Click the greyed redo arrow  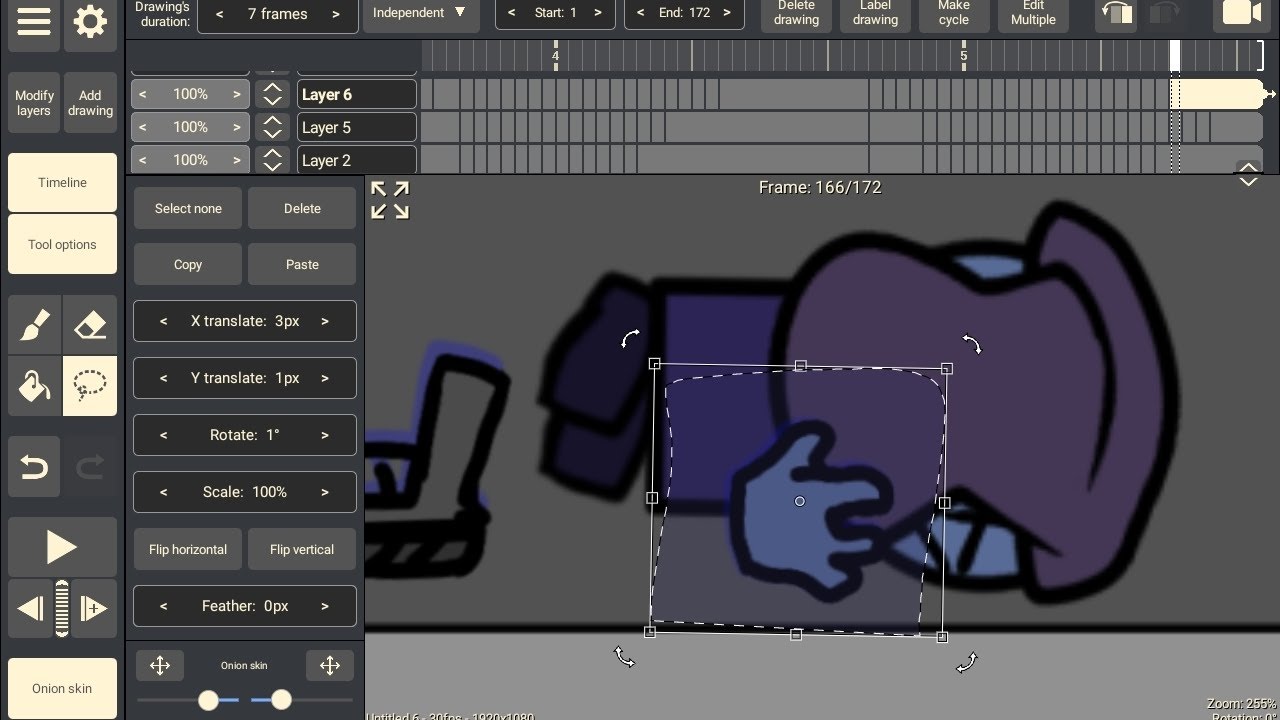[90, 467]
